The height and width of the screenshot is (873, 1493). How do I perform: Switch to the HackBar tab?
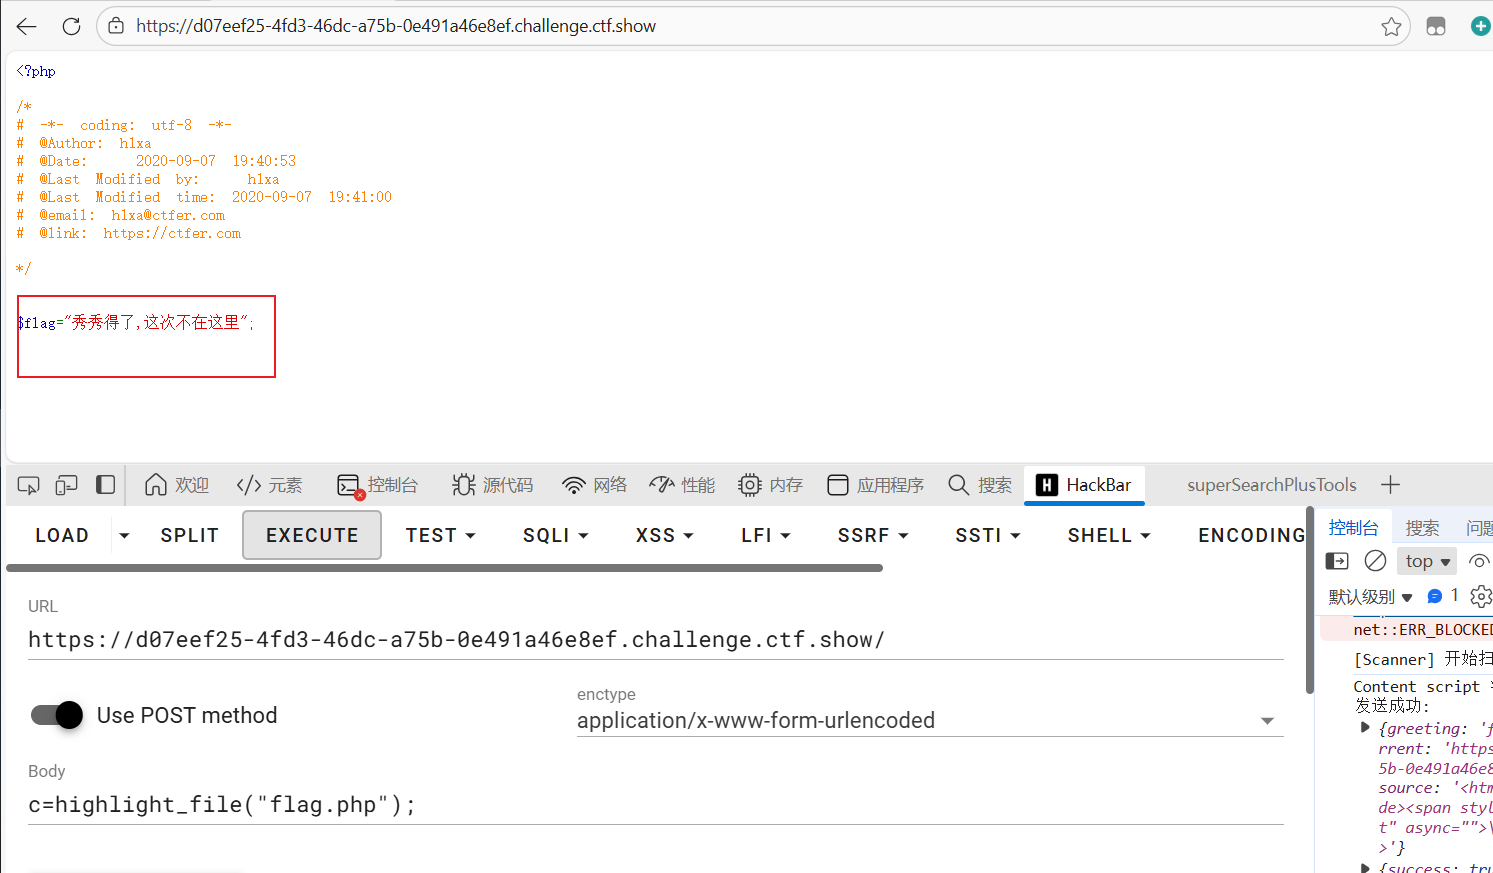(x=1084, y=485)
